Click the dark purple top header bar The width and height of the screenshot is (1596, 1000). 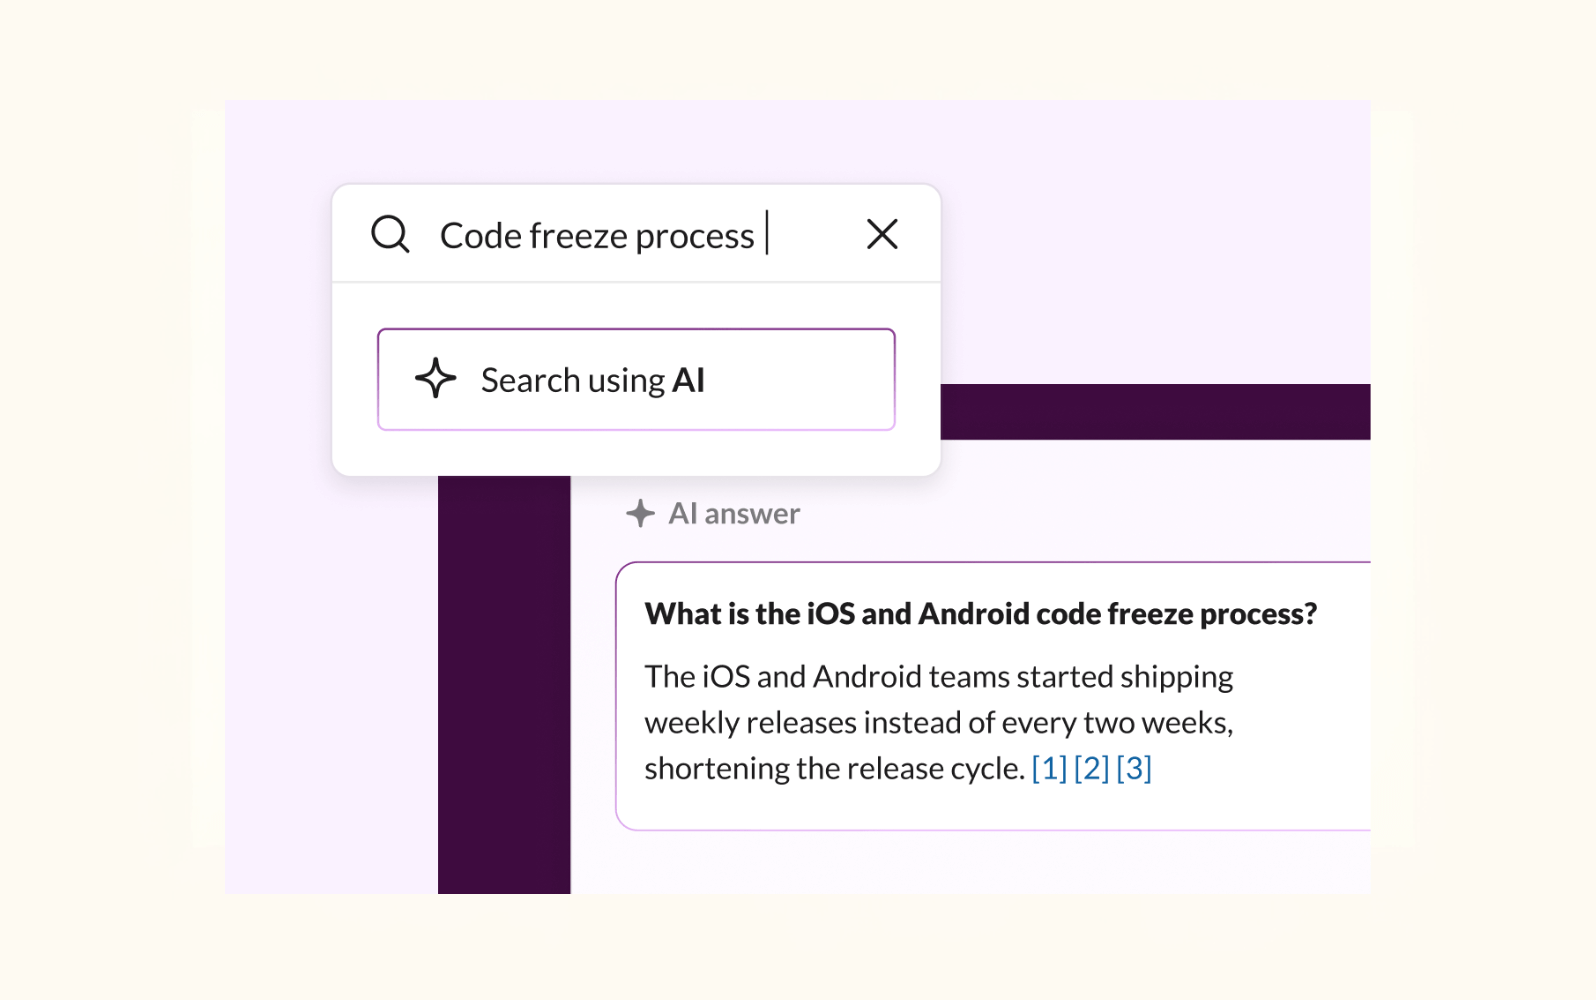(x=1155, y=412)
